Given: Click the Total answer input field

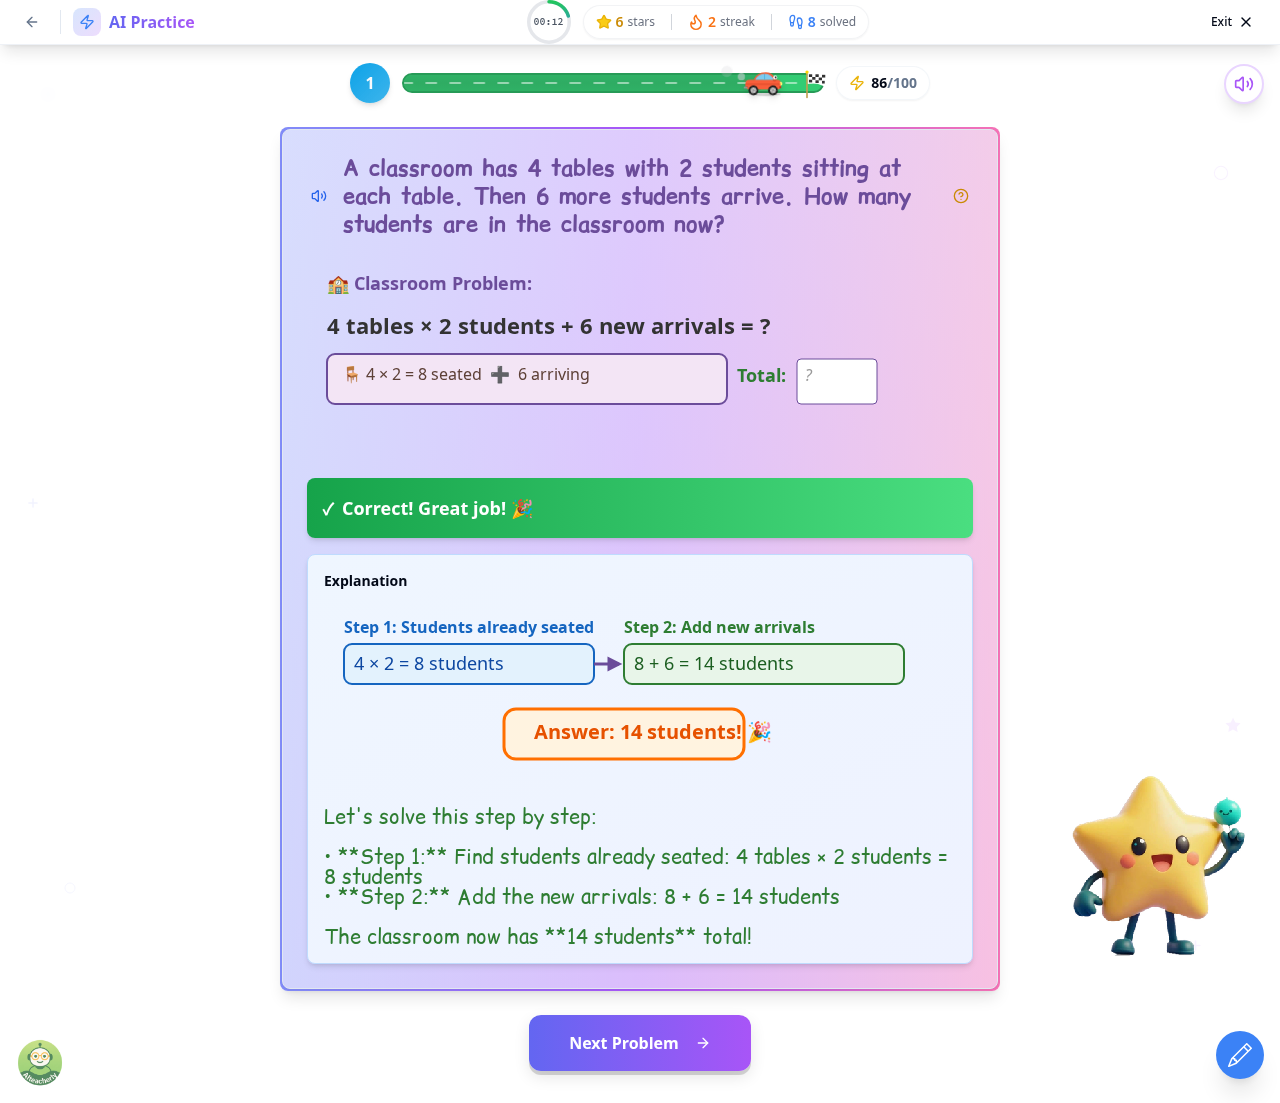Looking at the screenshot, I should click(837, 381).
